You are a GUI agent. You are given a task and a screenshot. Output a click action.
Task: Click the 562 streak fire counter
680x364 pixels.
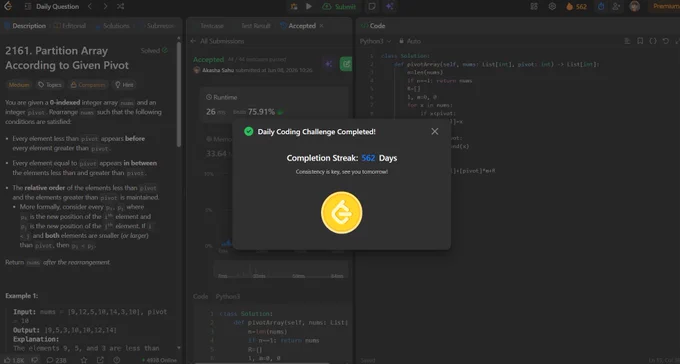[x=576, y=7]
